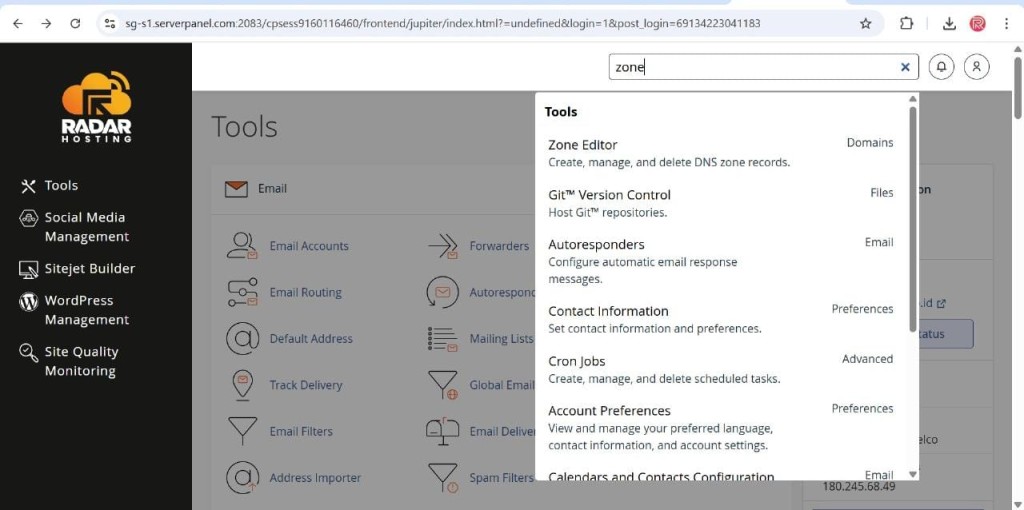
Task: Open the browser downloads icon
Action: tap(949, 24)
